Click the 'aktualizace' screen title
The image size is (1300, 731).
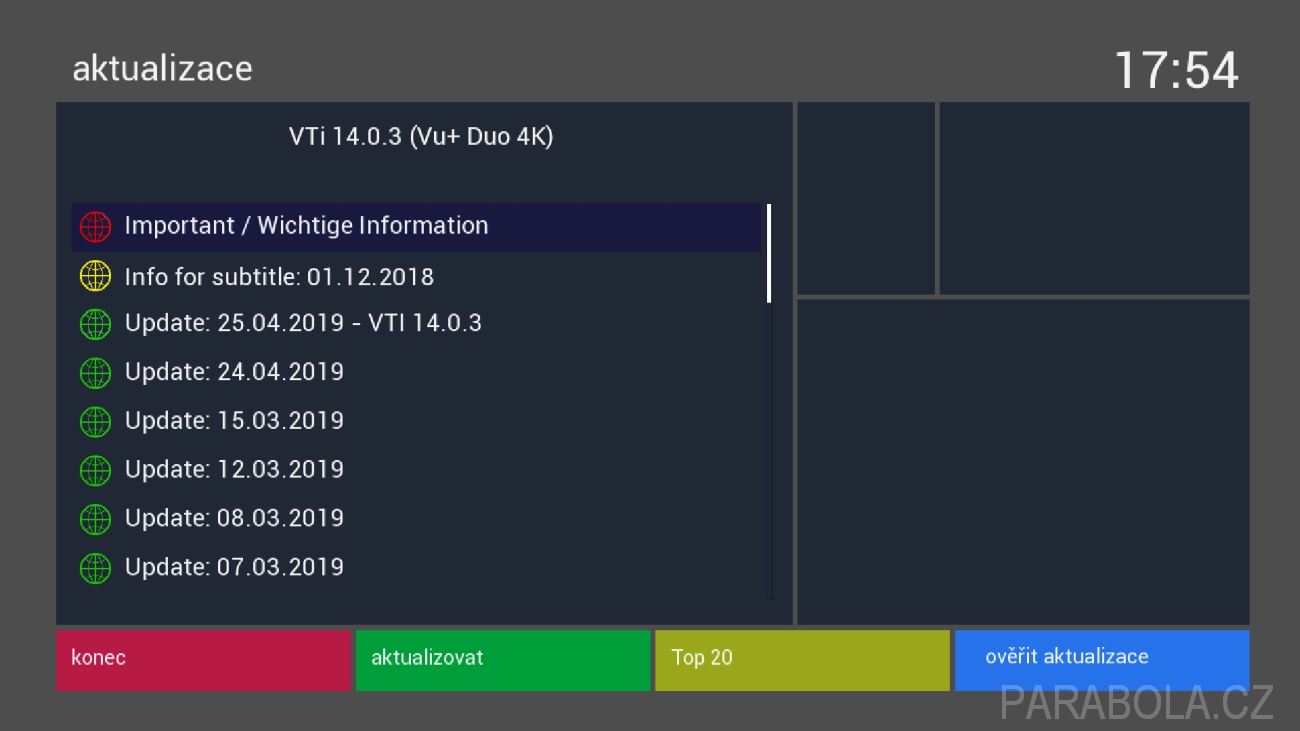coord(162,68)
